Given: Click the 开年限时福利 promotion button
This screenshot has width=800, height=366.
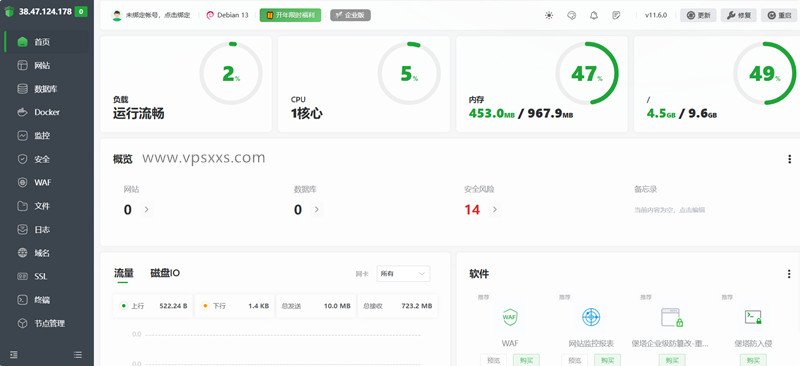Looking at the screenshot, I should click(x=290, y=15).
